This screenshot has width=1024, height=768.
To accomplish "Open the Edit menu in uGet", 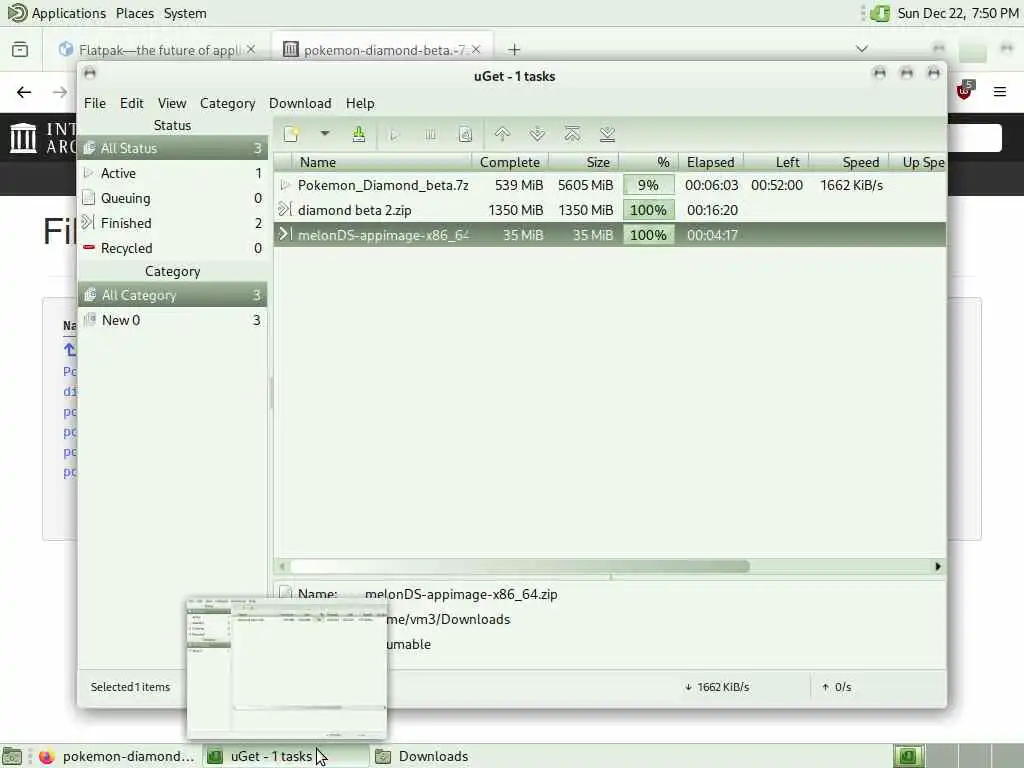I will [131, 103].
